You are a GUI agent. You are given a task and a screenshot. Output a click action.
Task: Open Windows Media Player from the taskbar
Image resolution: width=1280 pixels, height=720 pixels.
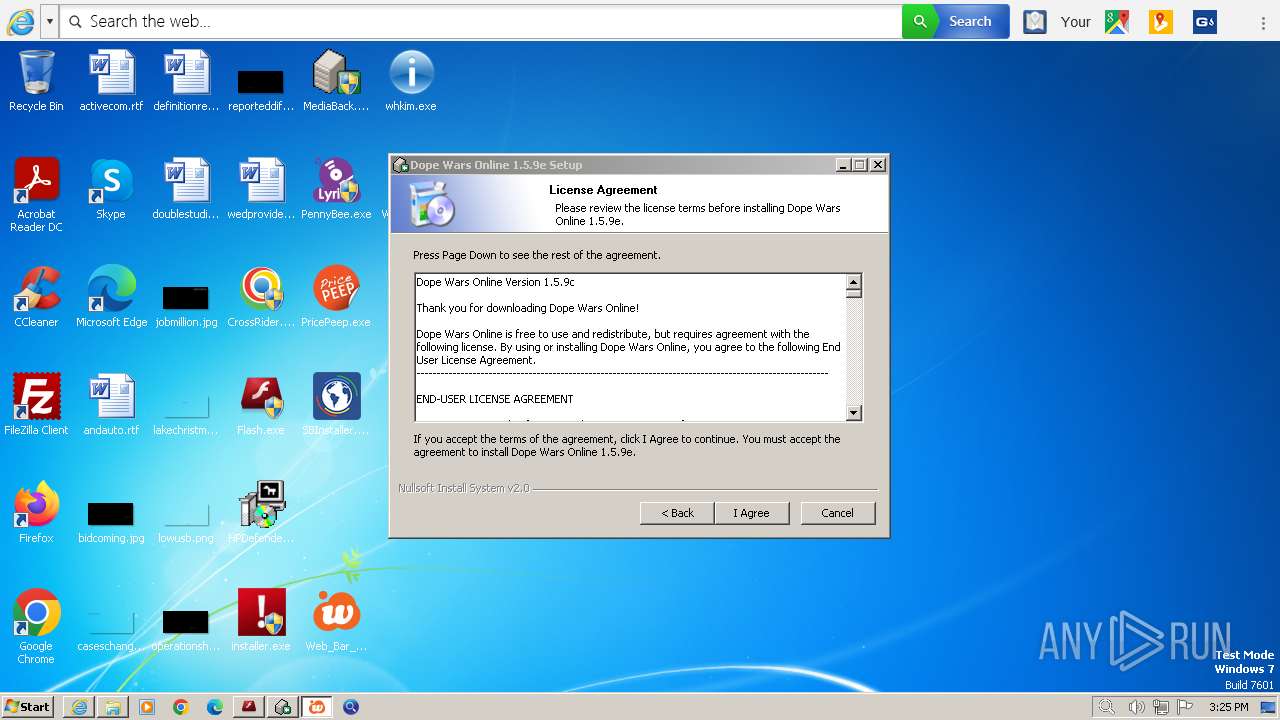click(x=147, y=707)
